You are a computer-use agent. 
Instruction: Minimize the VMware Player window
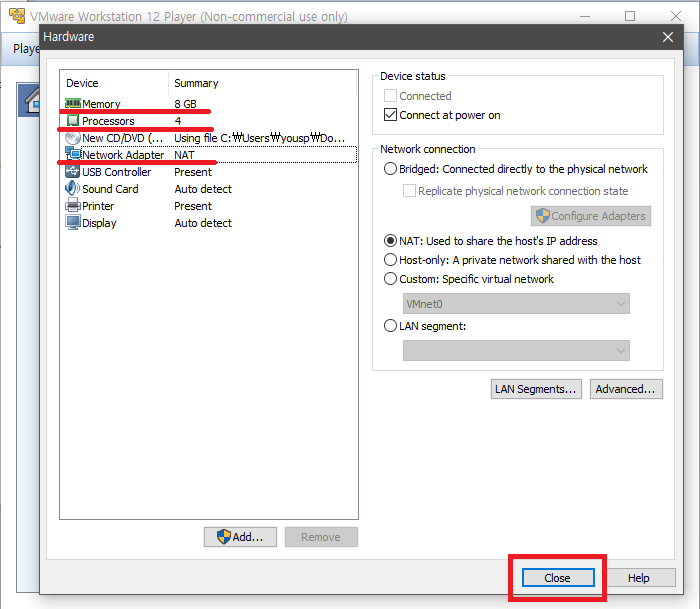pyautogui.click(x=585, y=16)
